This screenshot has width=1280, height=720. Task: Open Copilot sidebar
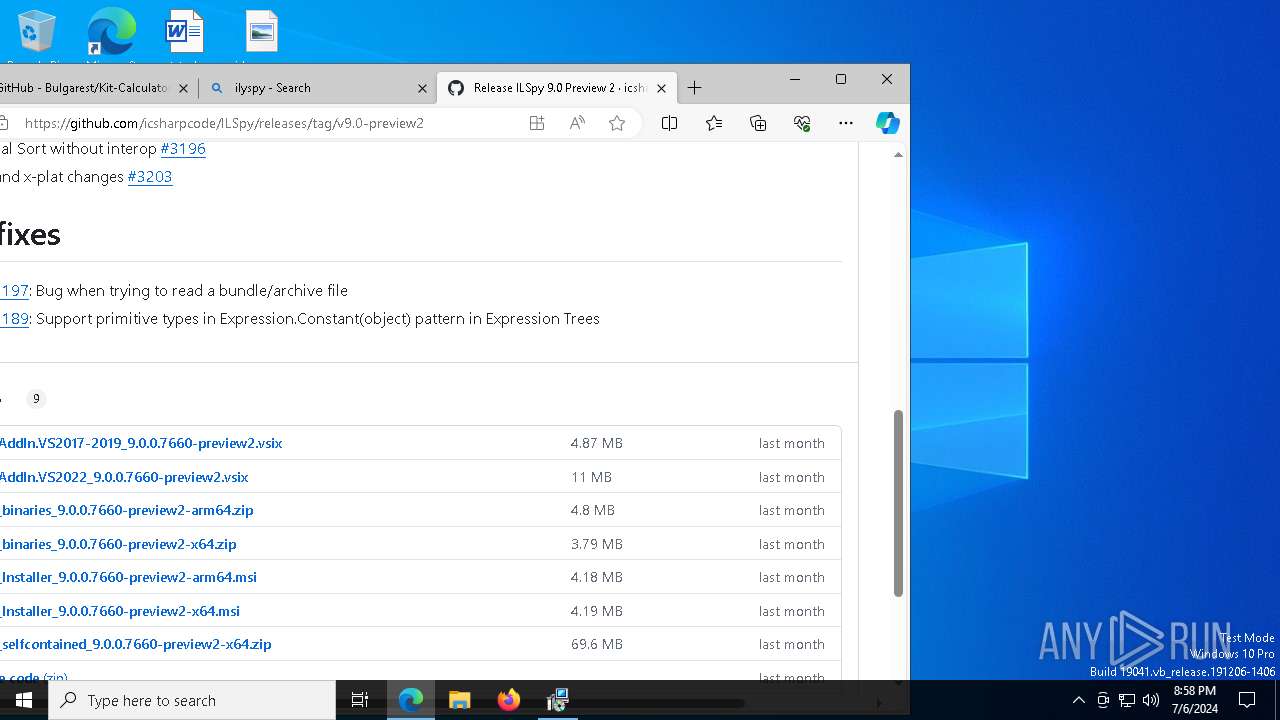pos(887,123)
